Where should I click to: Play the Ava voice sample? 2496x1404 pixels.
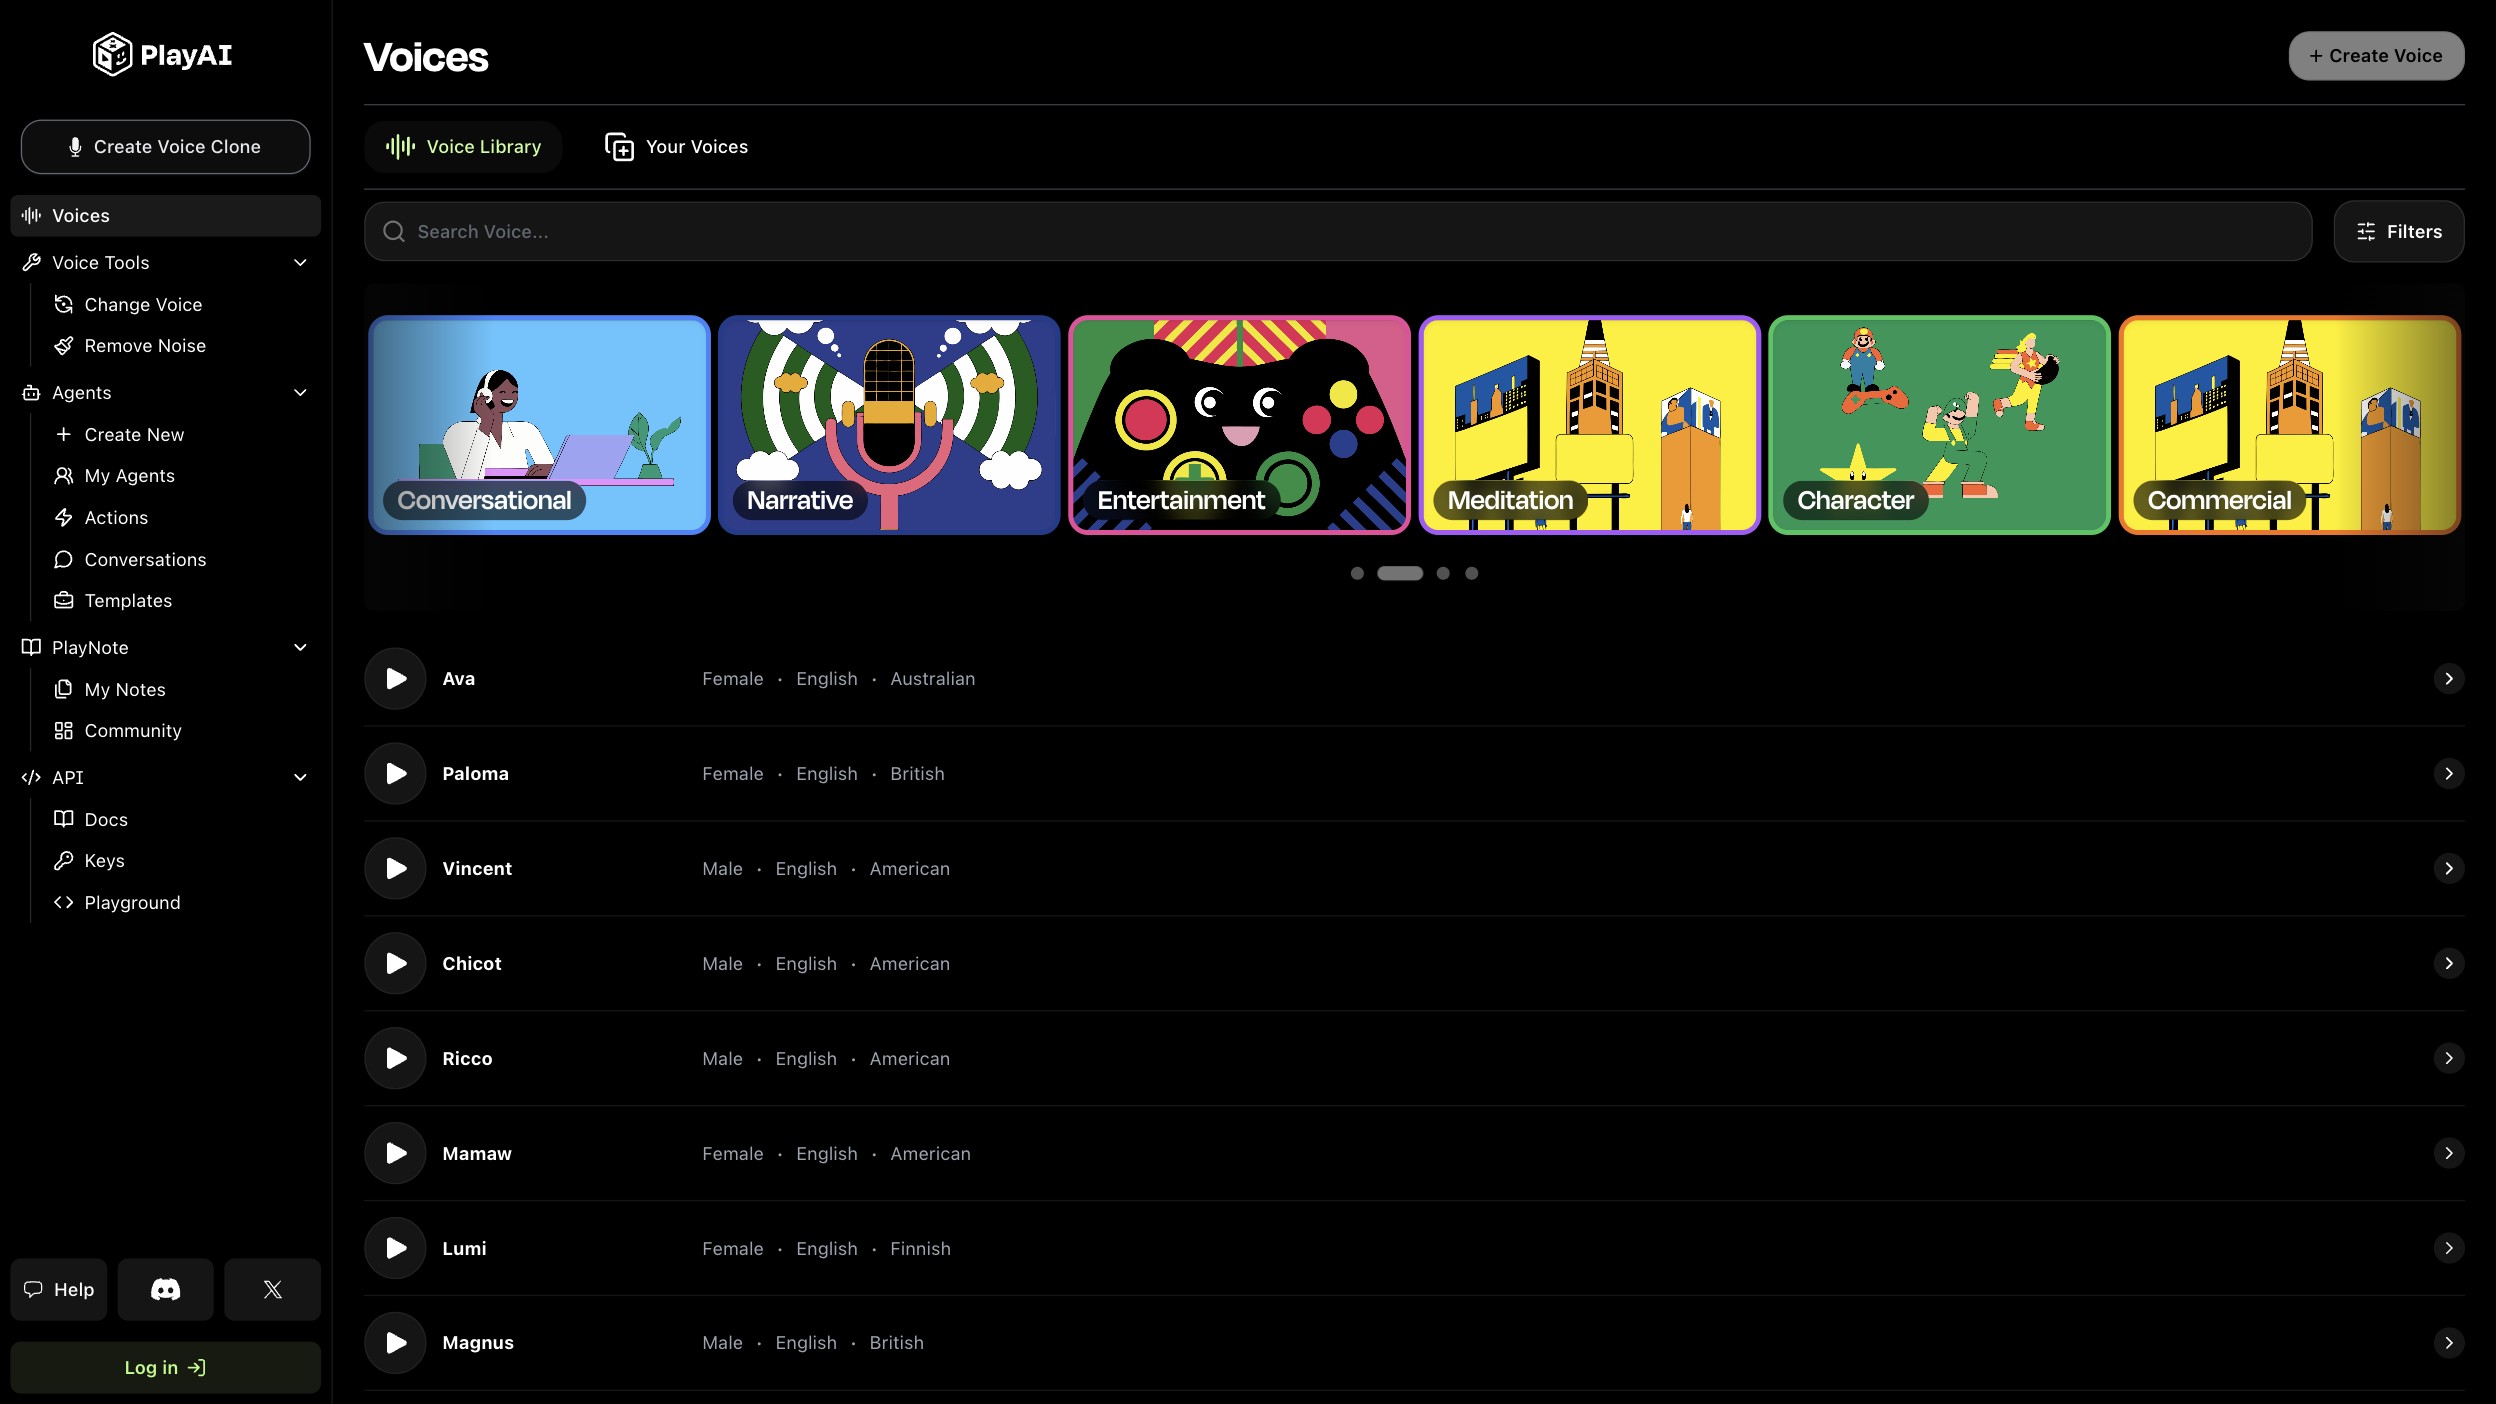coord(396,679)
